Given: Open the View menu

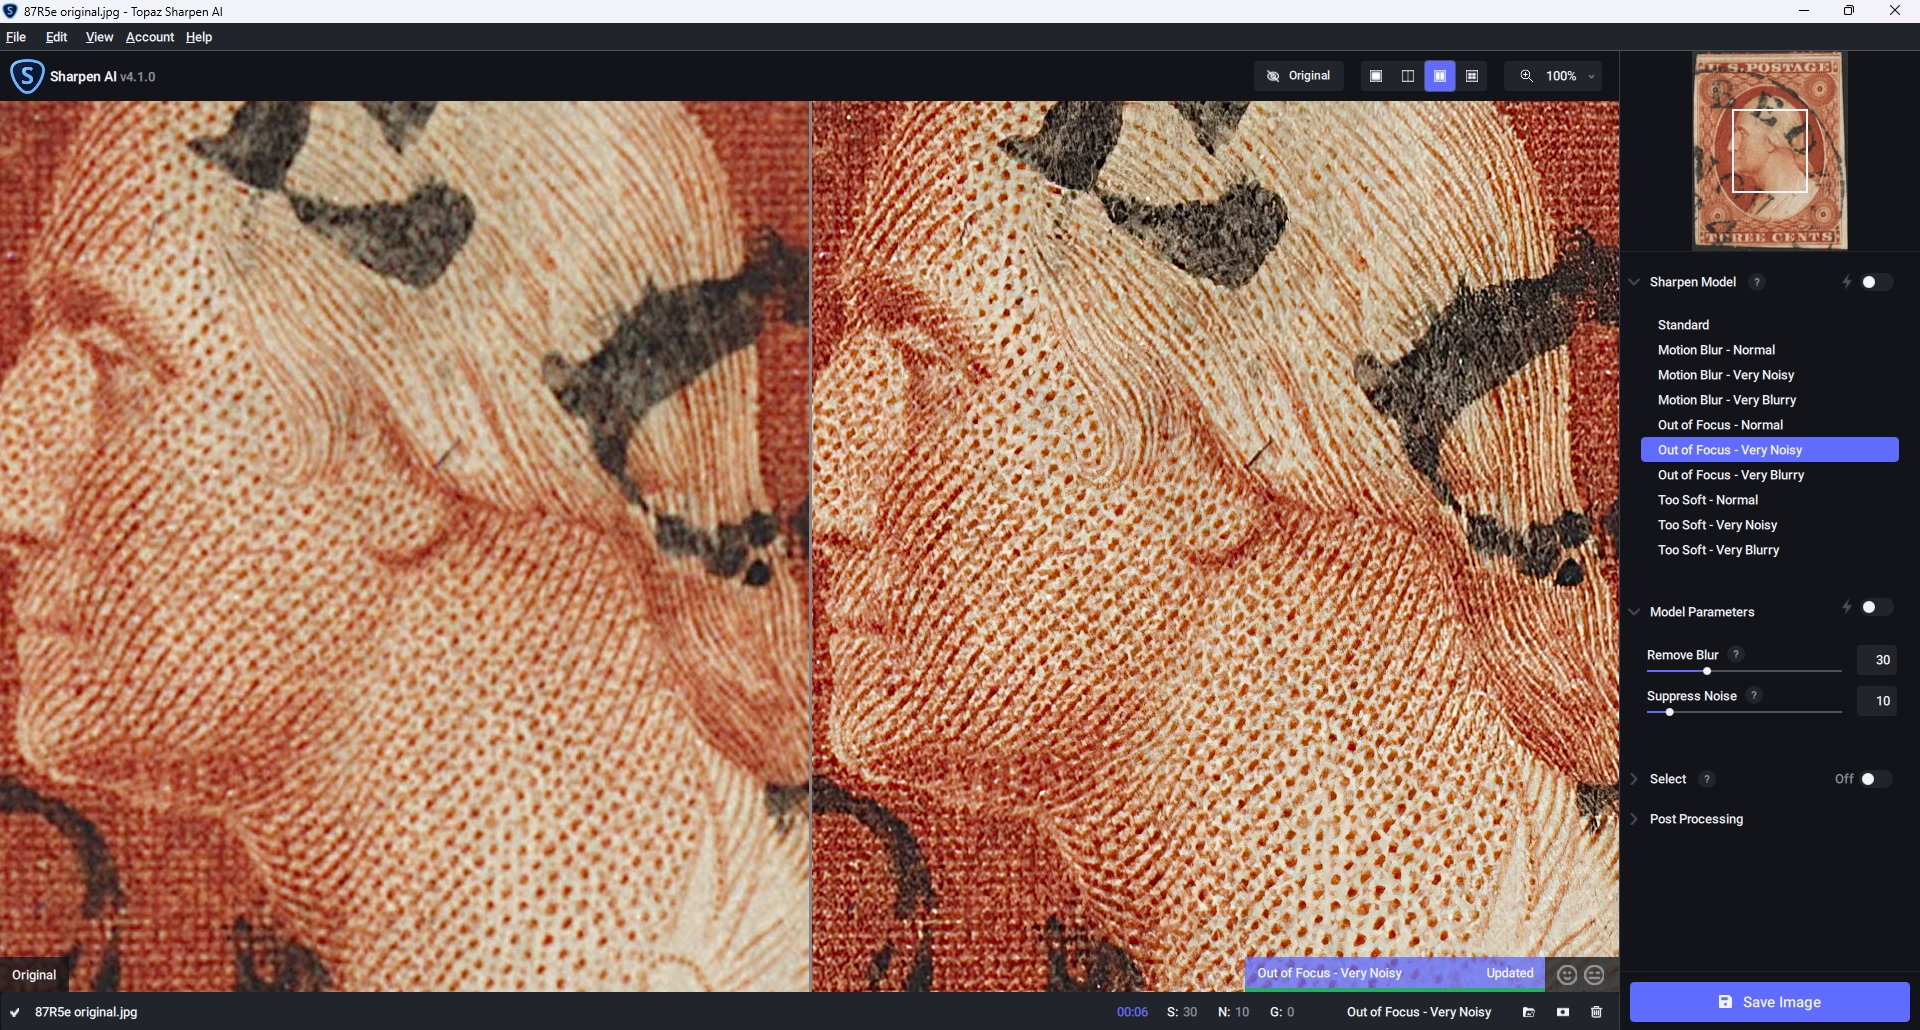Looking at the screenshot, I should click(x=99, y=37).
